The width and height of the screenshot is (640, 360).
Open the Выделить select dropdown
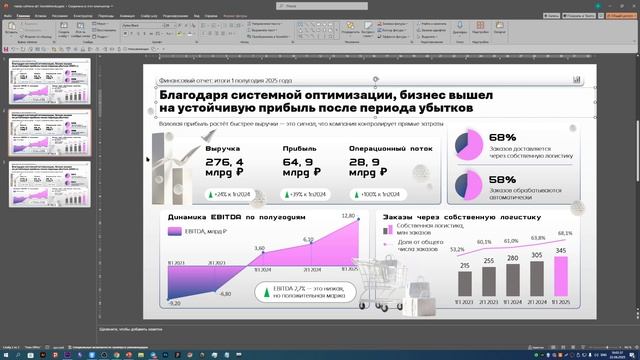[x=427, y=36]
